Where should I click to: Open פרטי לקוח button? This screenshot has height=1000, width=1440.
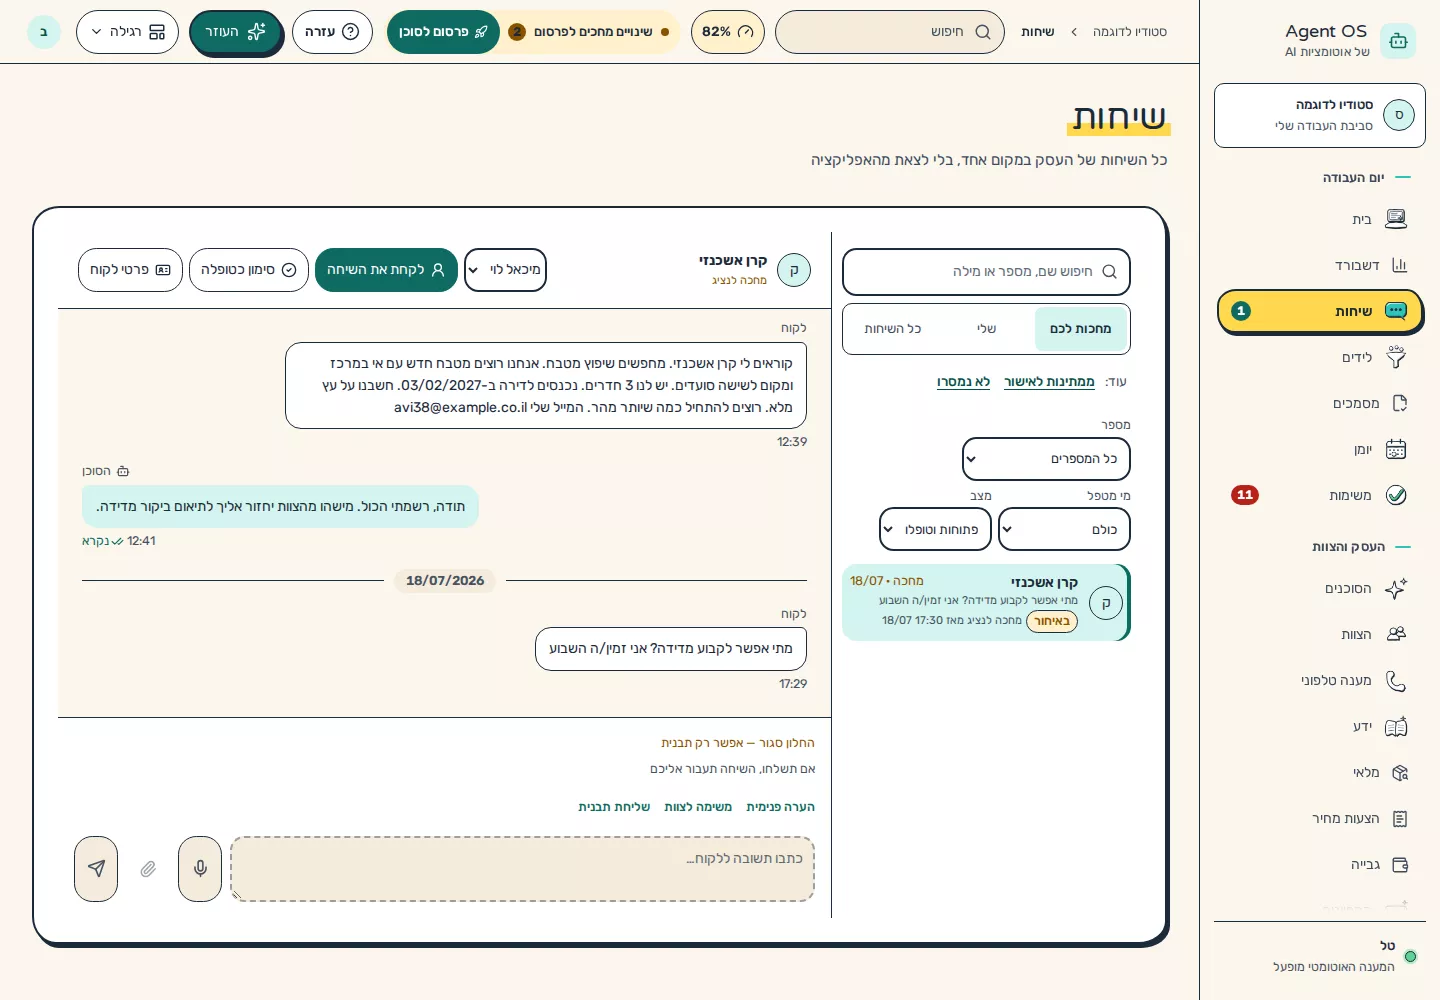point(130,270)
